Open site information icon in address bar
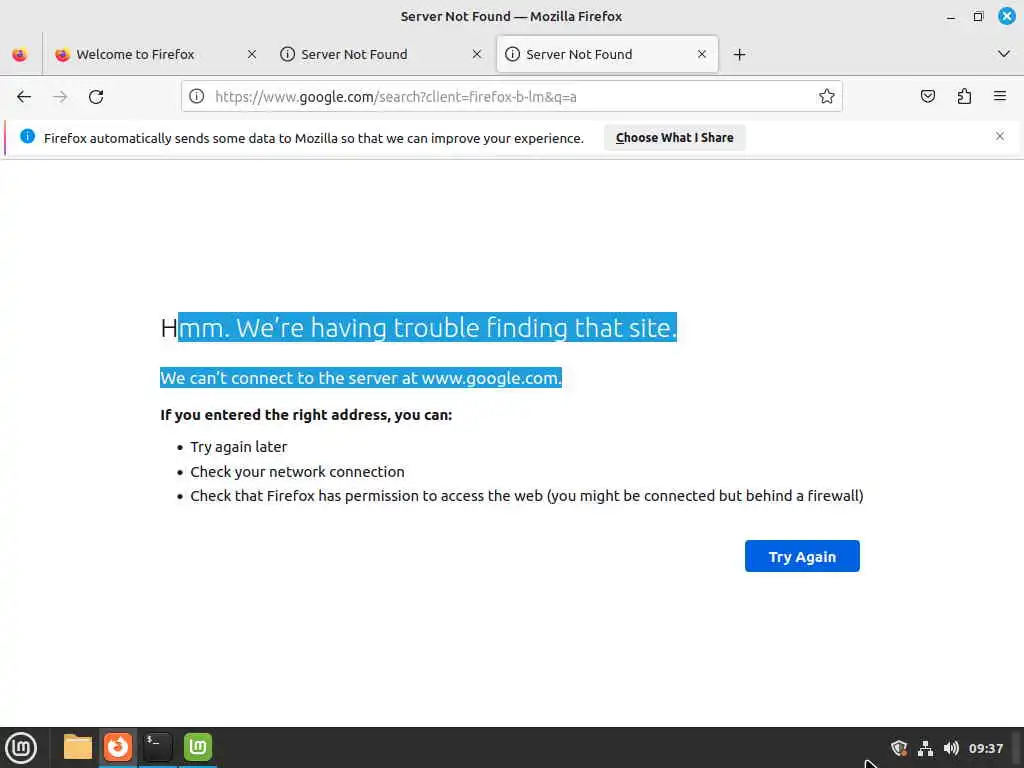 coord(197,97)
